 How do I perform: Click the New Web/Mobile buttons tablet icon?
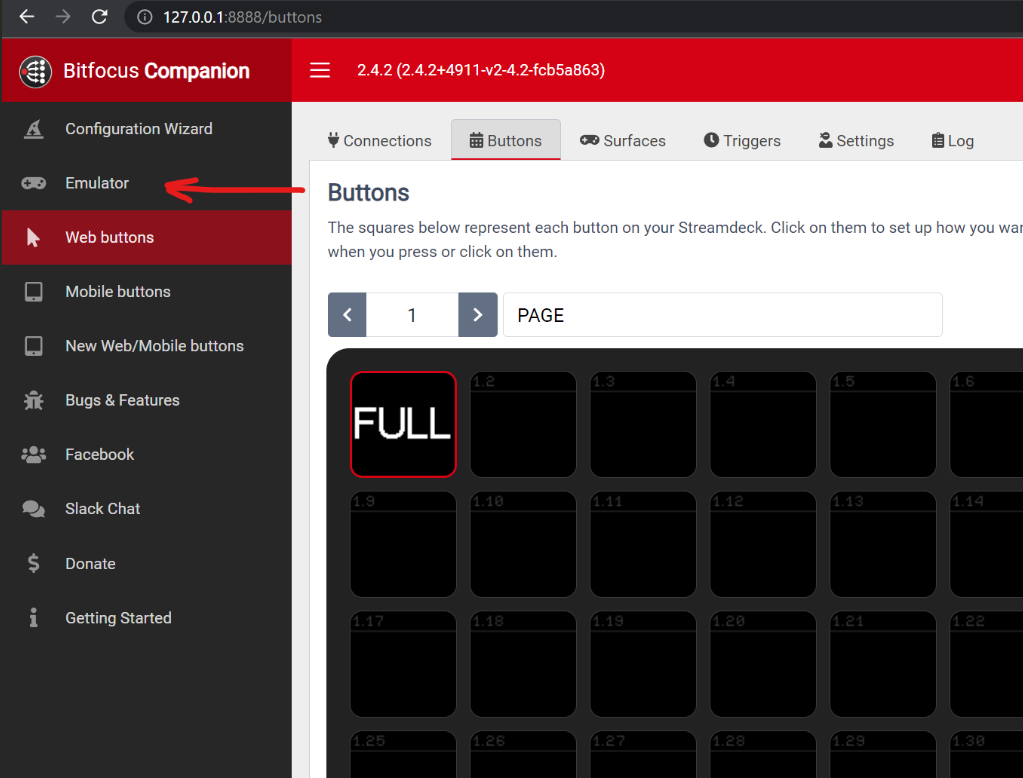click(x=33, y=346)
